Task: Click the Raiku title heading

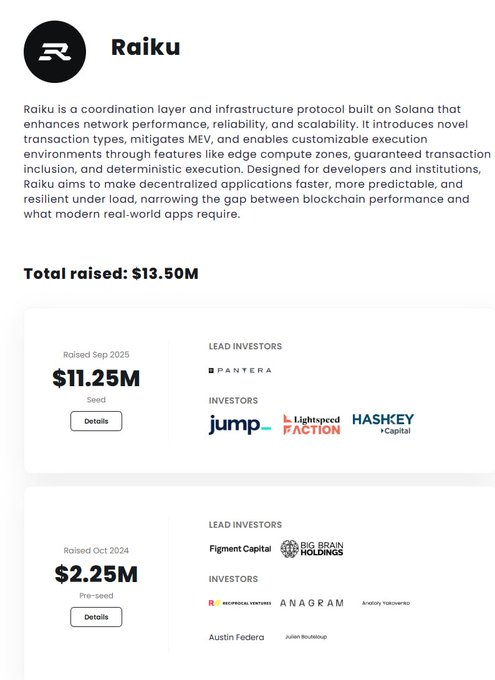Action: click(146, 47)
